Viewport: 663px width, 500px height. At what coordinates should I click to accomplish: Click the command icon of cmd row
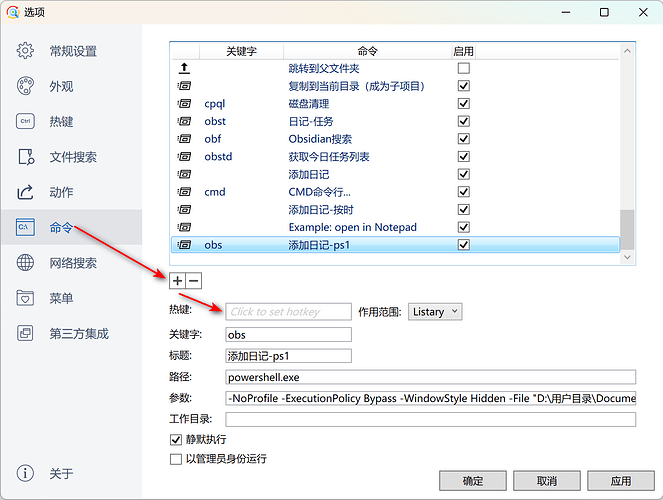click(184, 192)
